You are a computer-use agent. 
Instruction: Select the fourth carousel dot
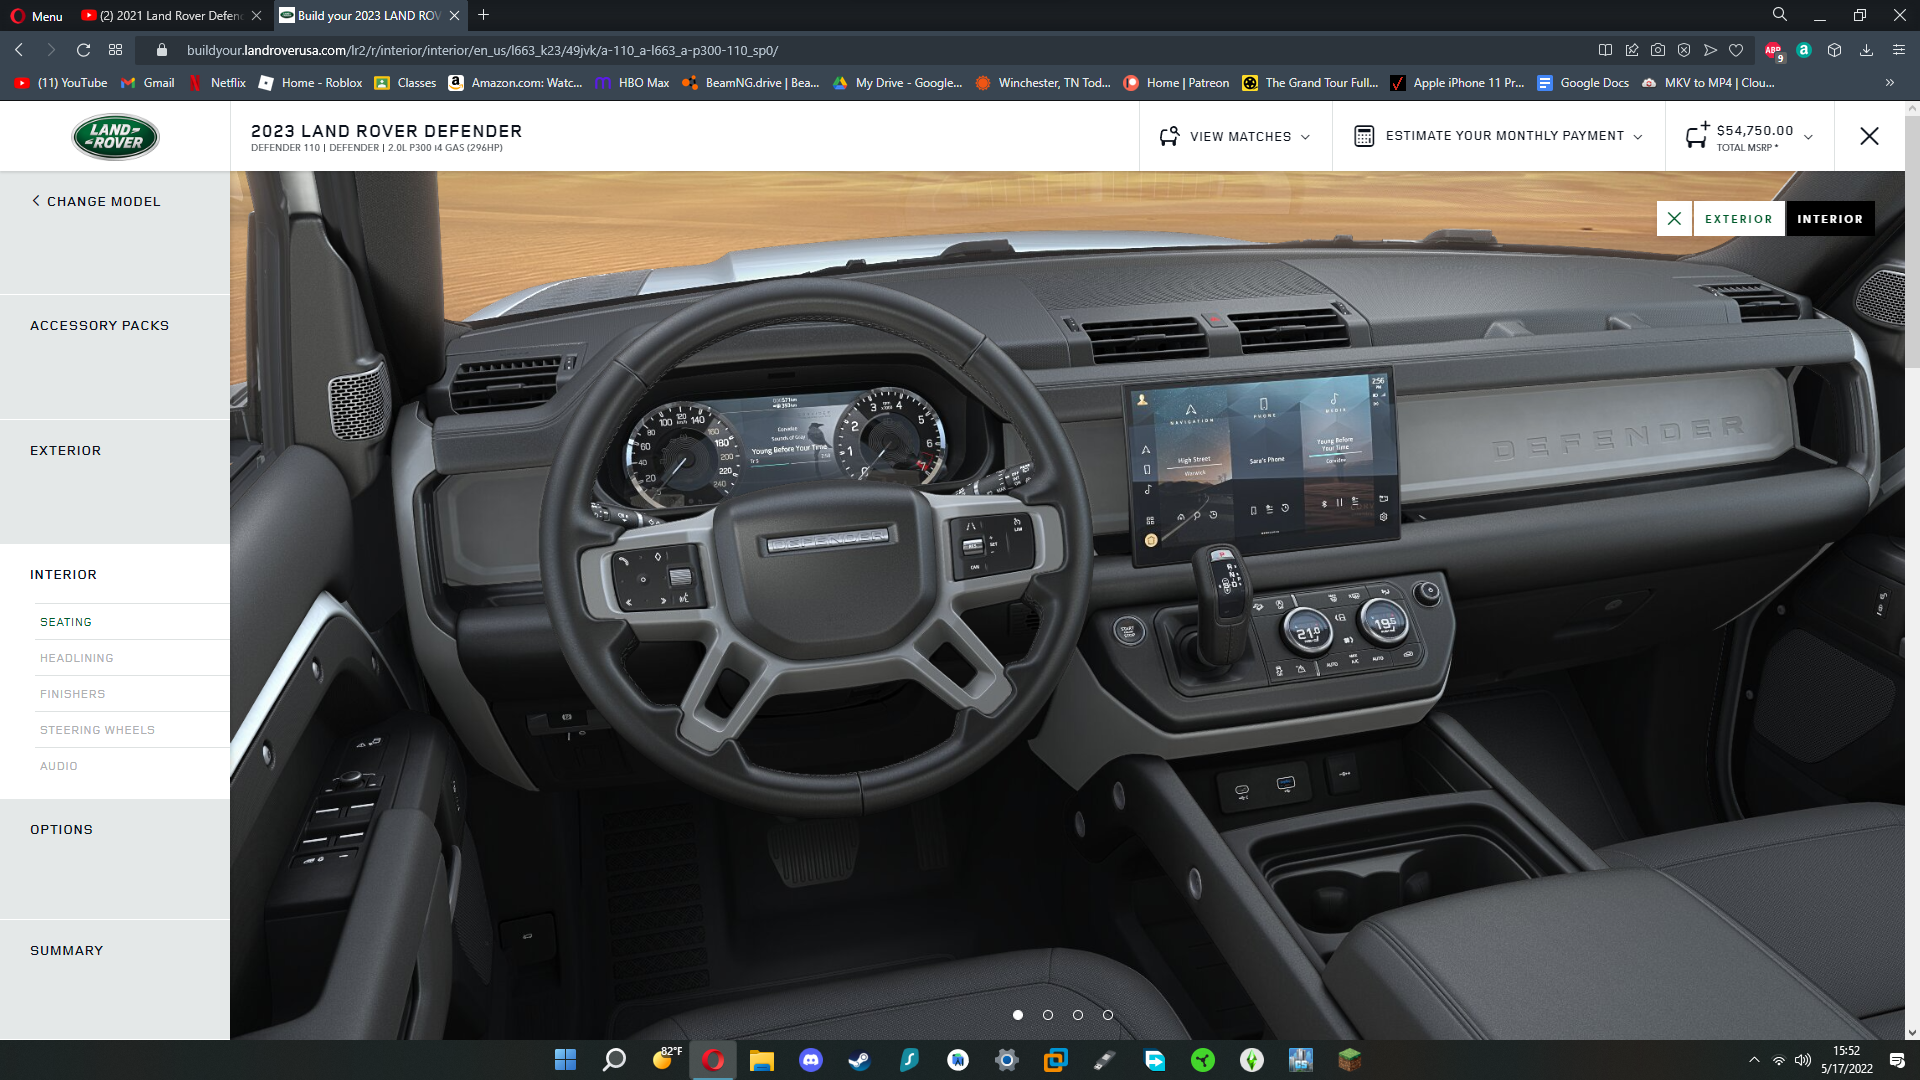coord(1108,1015)
